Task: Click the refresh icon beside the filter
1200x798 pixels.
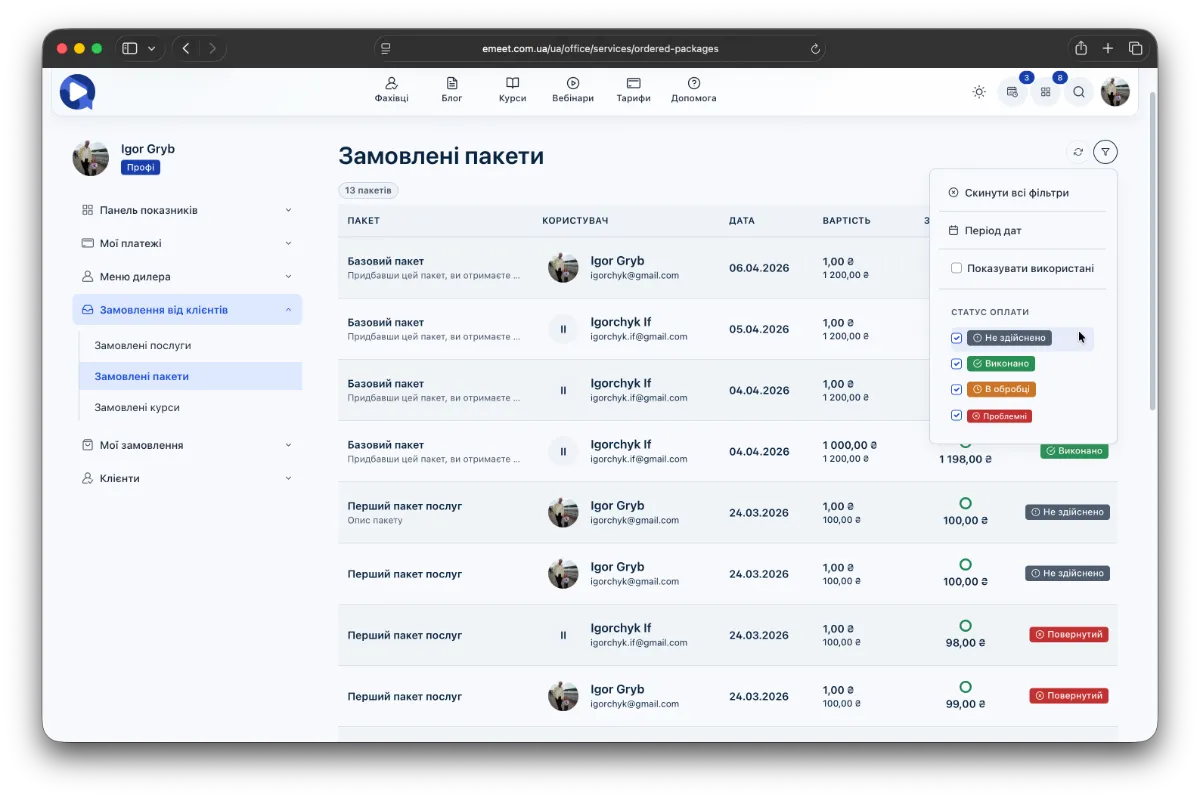Action: coord(1078,152)
